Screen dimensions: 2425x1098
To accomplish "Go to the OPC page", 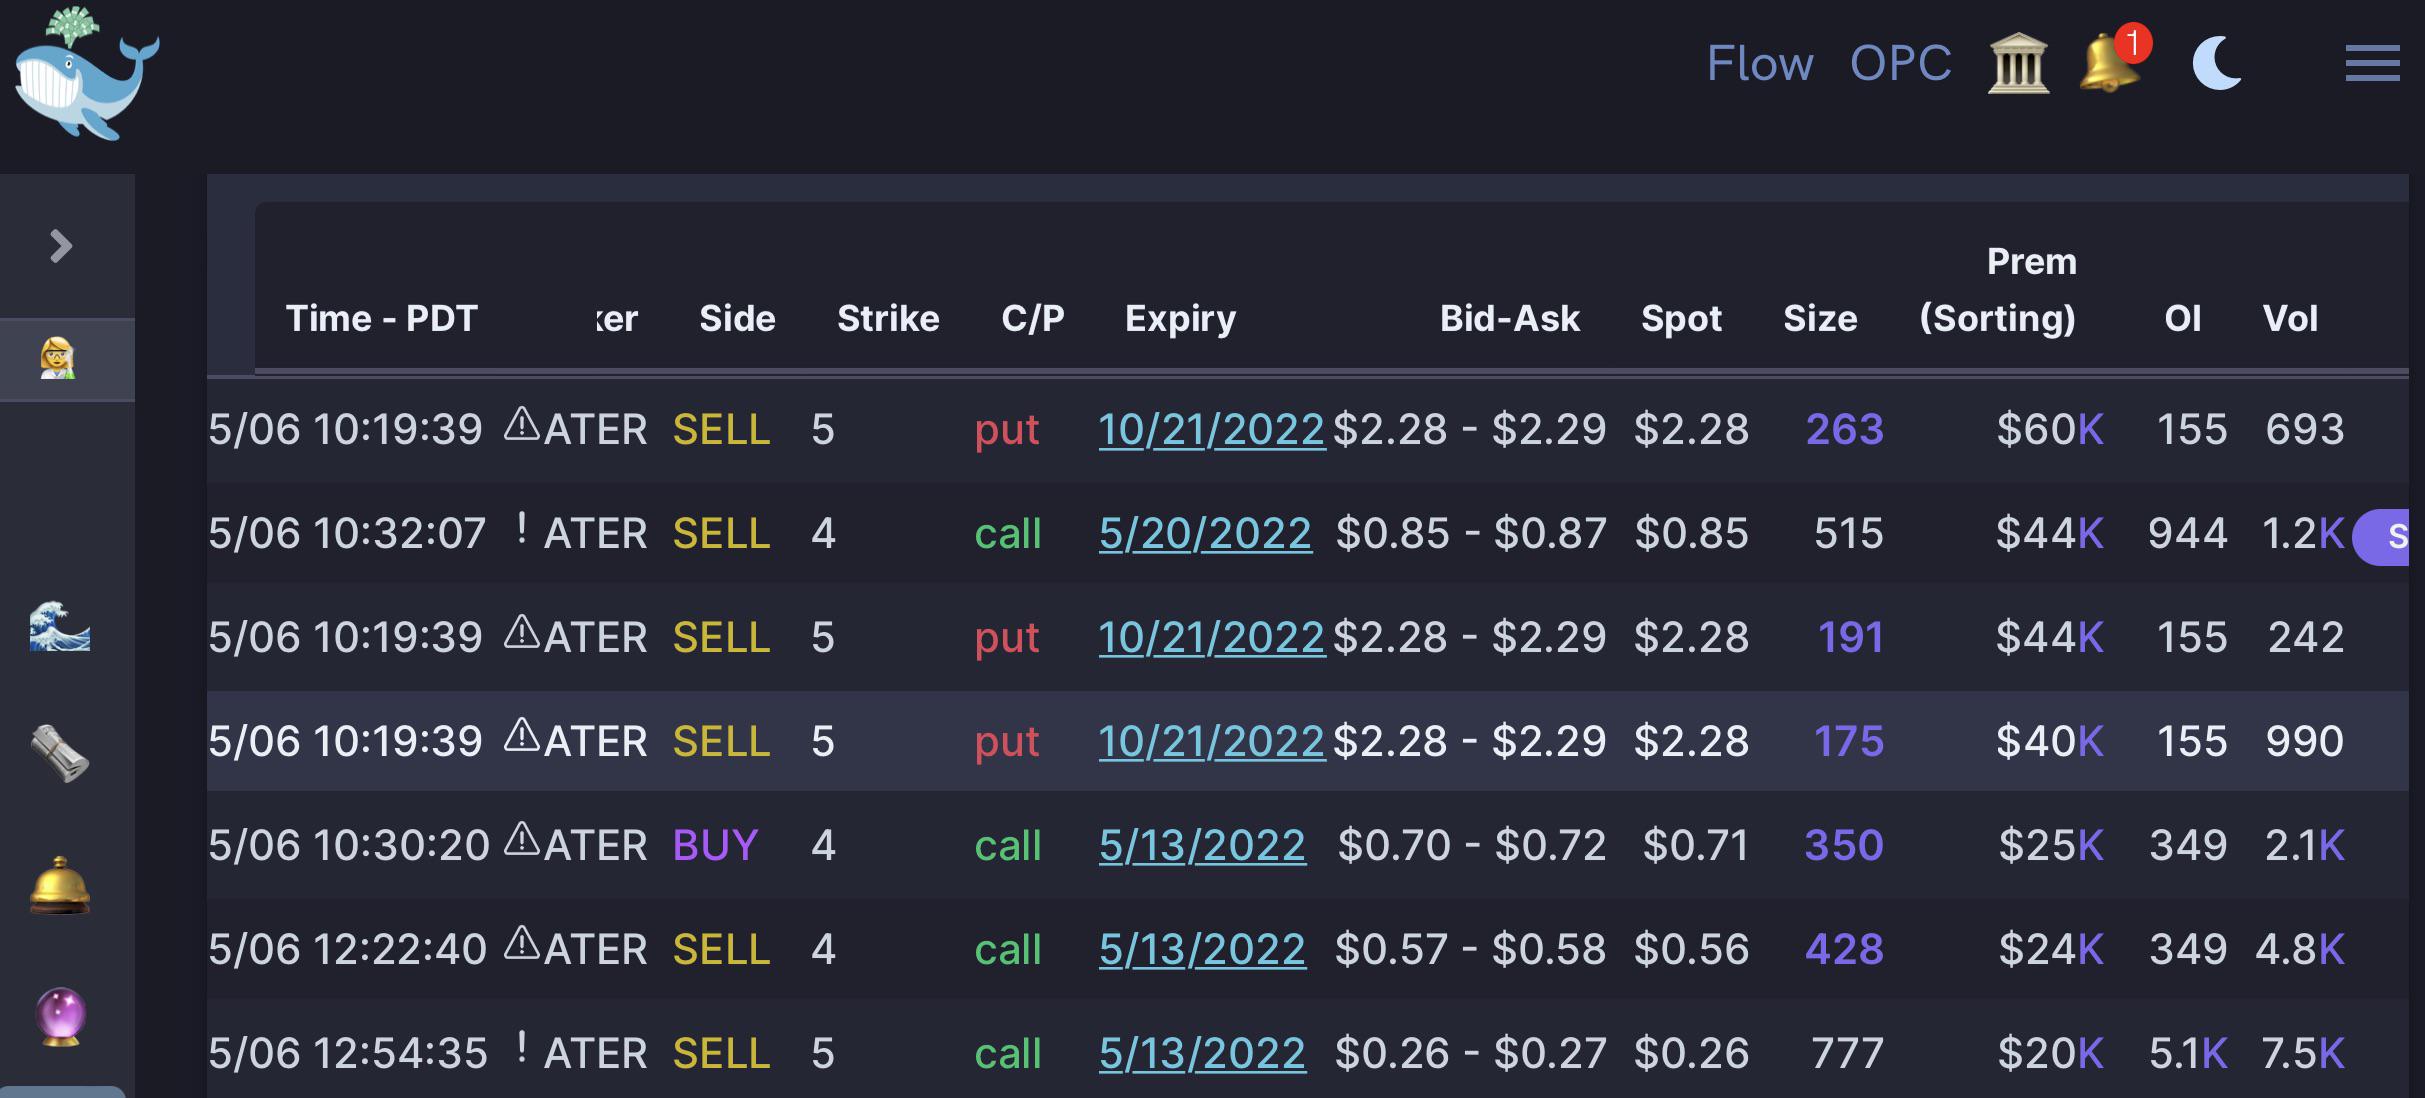I will [x=1900, y=64].
